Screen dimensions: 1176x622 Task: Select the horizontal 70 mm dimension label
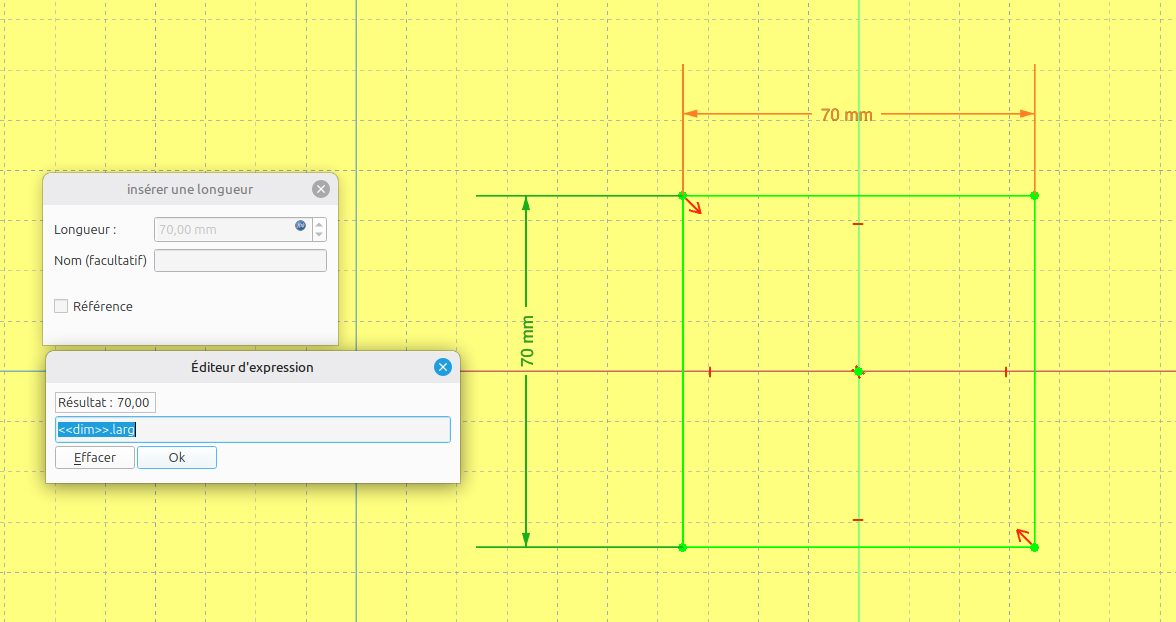[x=846, y=115]
